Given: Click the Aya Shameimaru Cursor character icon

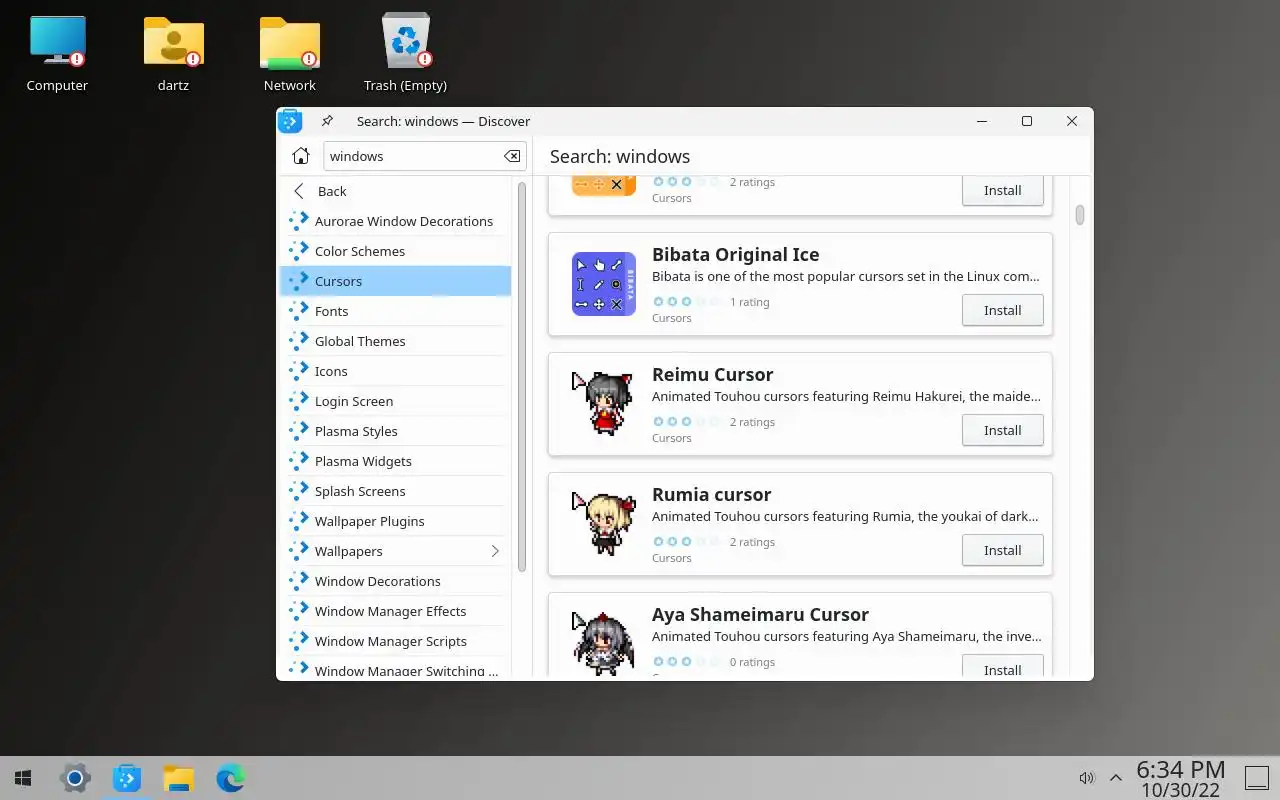Looking at the screenshot, I should coord(604,642).
